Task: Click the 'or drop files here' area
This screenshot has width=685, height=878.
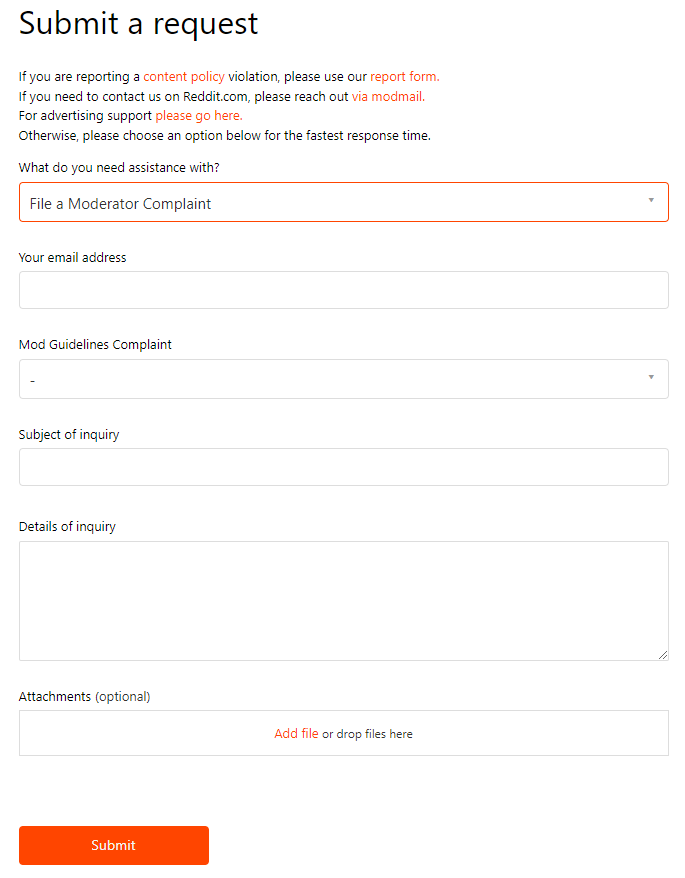Action: (x=367, y=734)
